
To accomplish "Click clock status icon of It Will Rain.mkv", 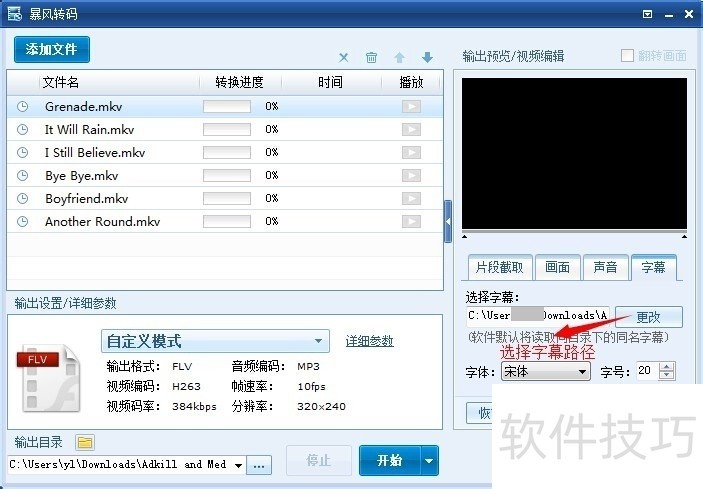I will [x=22, y=130].
